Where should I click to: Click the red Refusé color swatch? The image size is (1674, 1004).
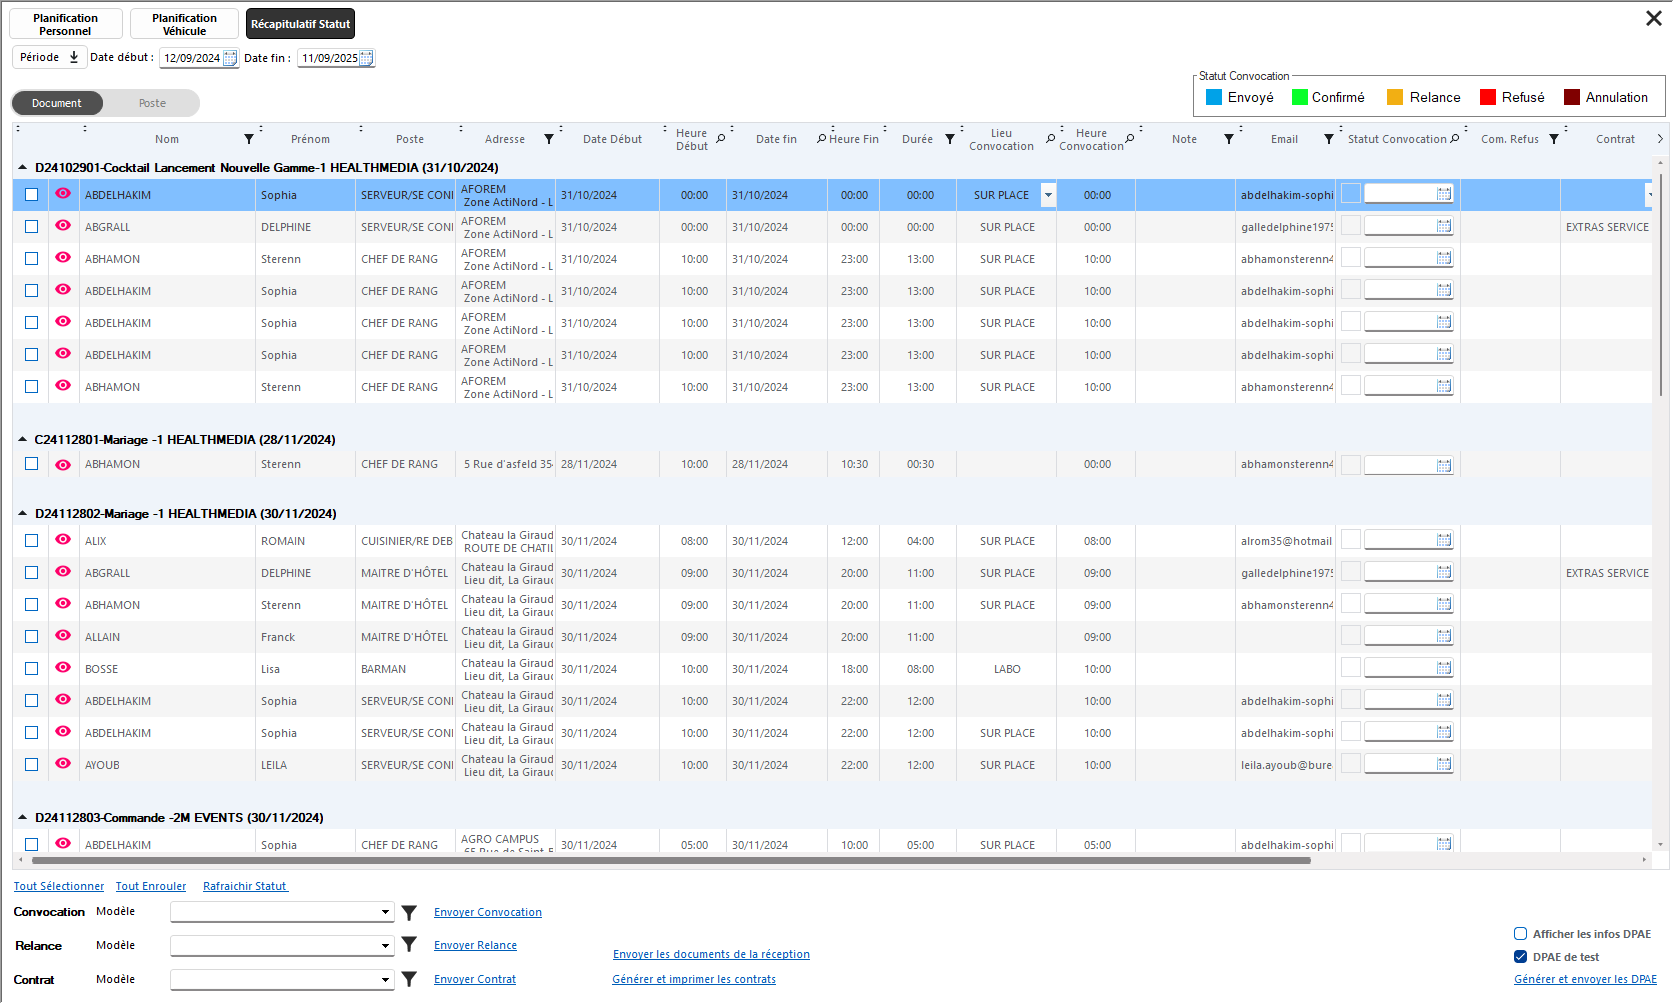(x=1487, y=97)
